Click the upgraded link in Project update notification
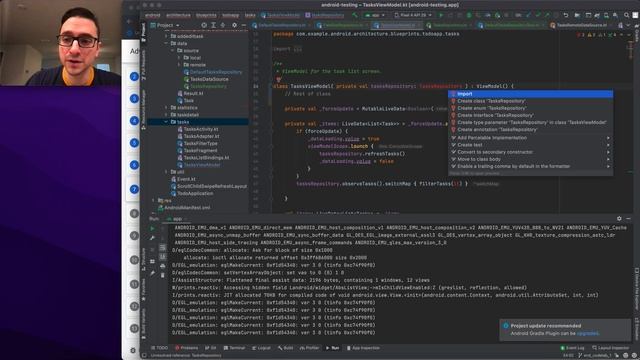Screen dimensions: 640x360 click(588, 333)
